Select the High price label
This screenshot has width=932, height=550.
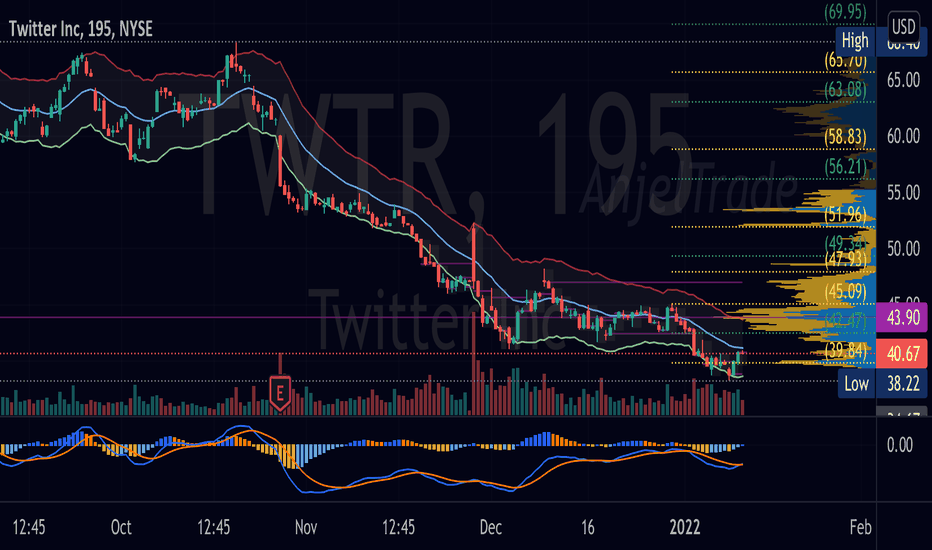pyautogui.click(x=855, y=41)
